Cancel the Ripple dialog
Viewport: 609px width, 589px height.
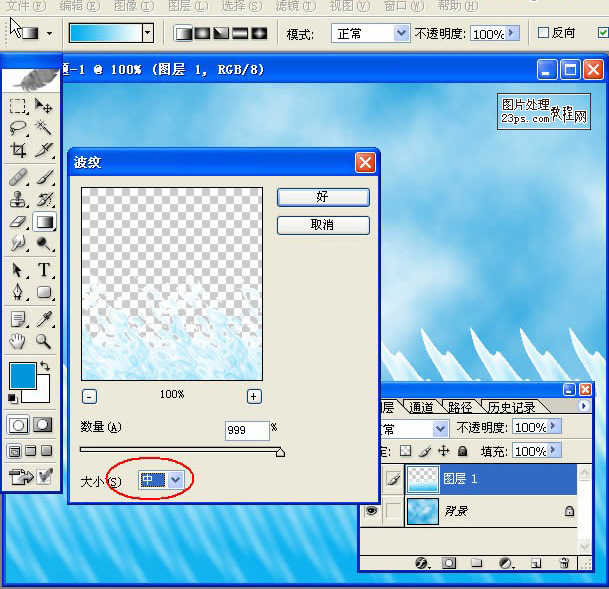[x=323, y=225]
